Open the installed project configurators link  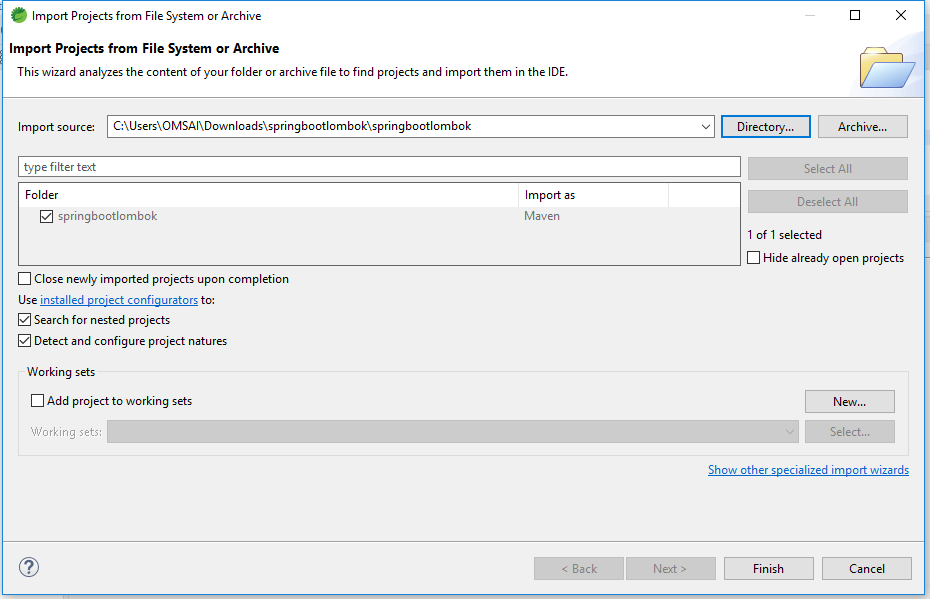tap(119, 299)
